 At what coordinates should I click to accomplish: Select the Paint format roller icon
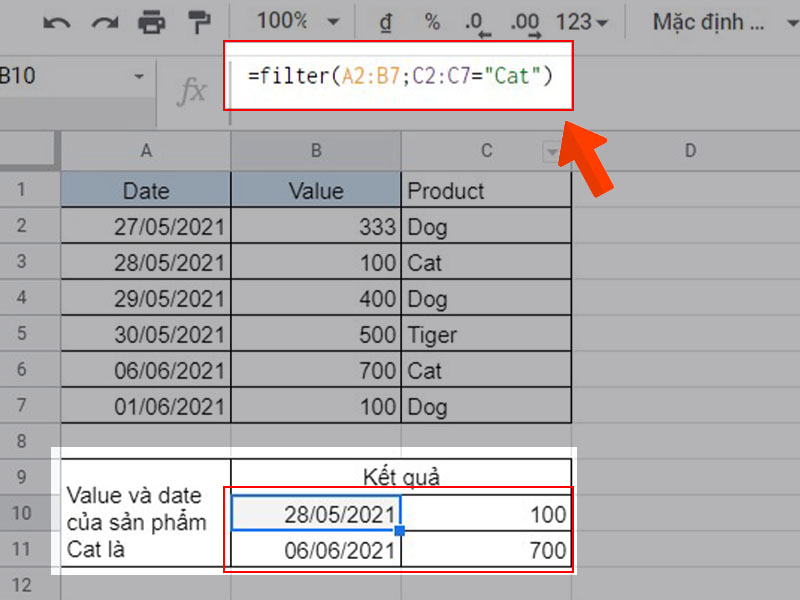coord(199,23)
